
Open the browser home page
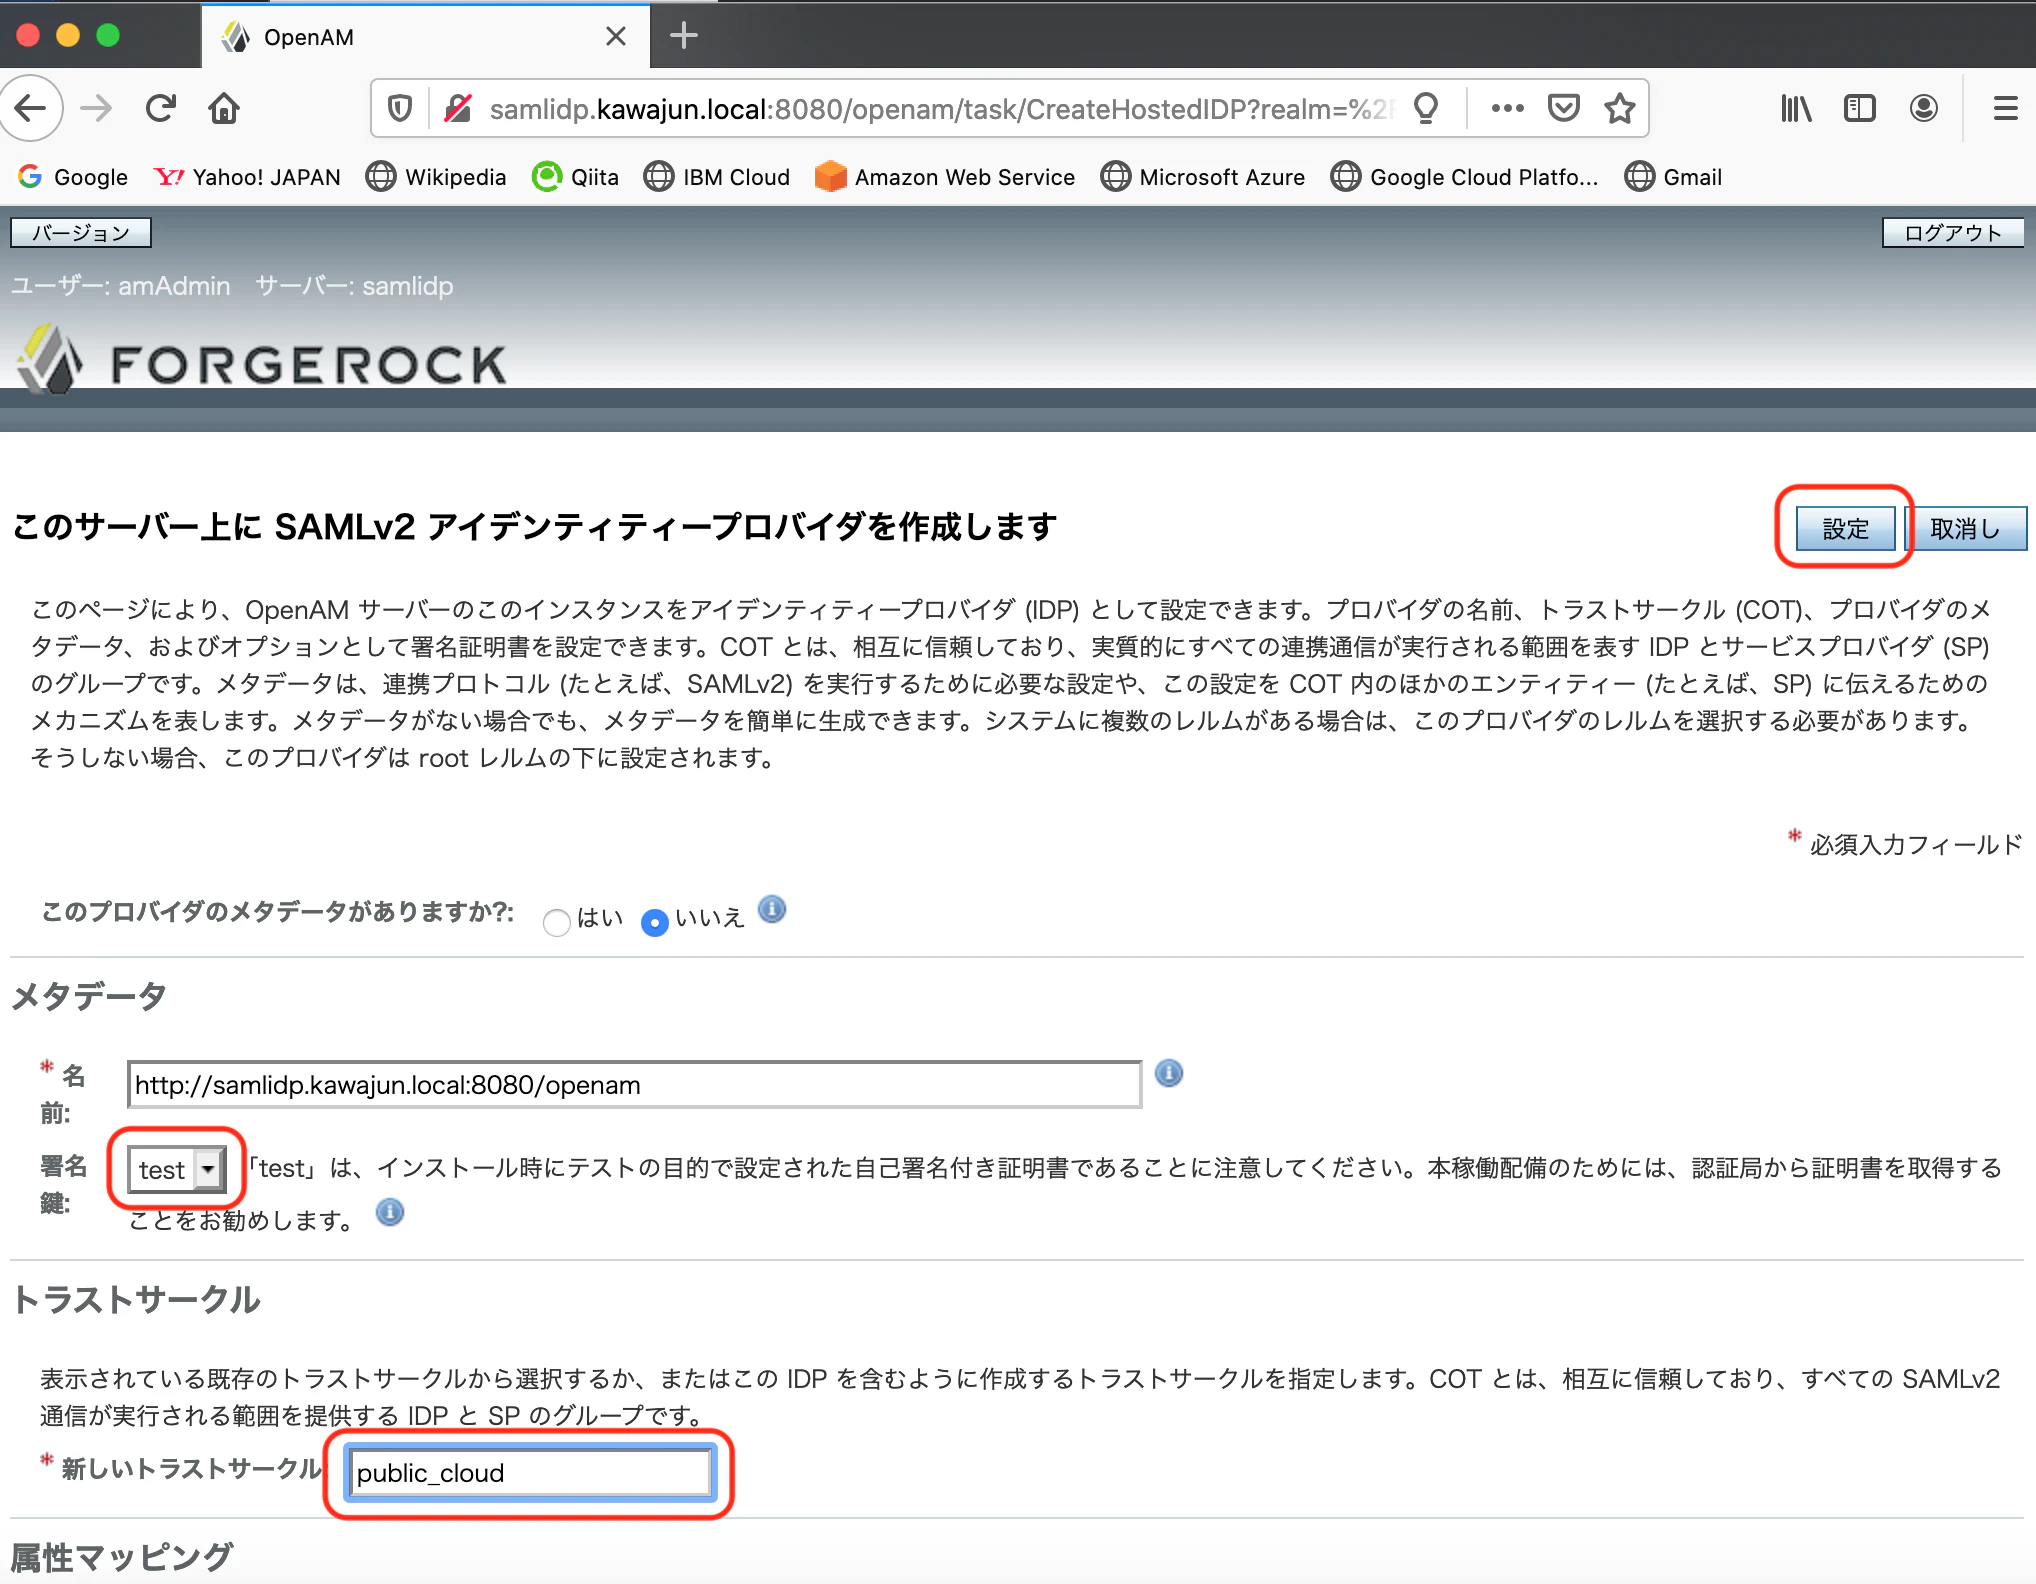pyautogui.click(x=224, y=108)
